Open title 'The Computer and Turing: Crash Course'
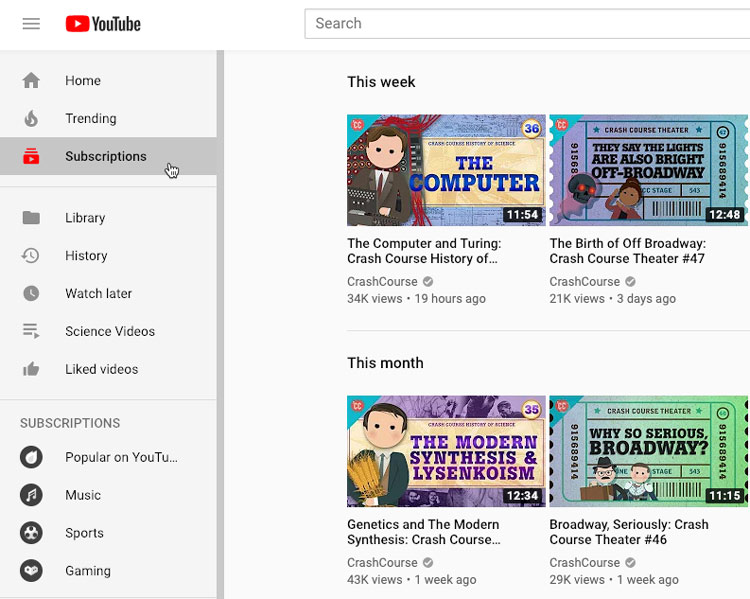 coord(424,251)
